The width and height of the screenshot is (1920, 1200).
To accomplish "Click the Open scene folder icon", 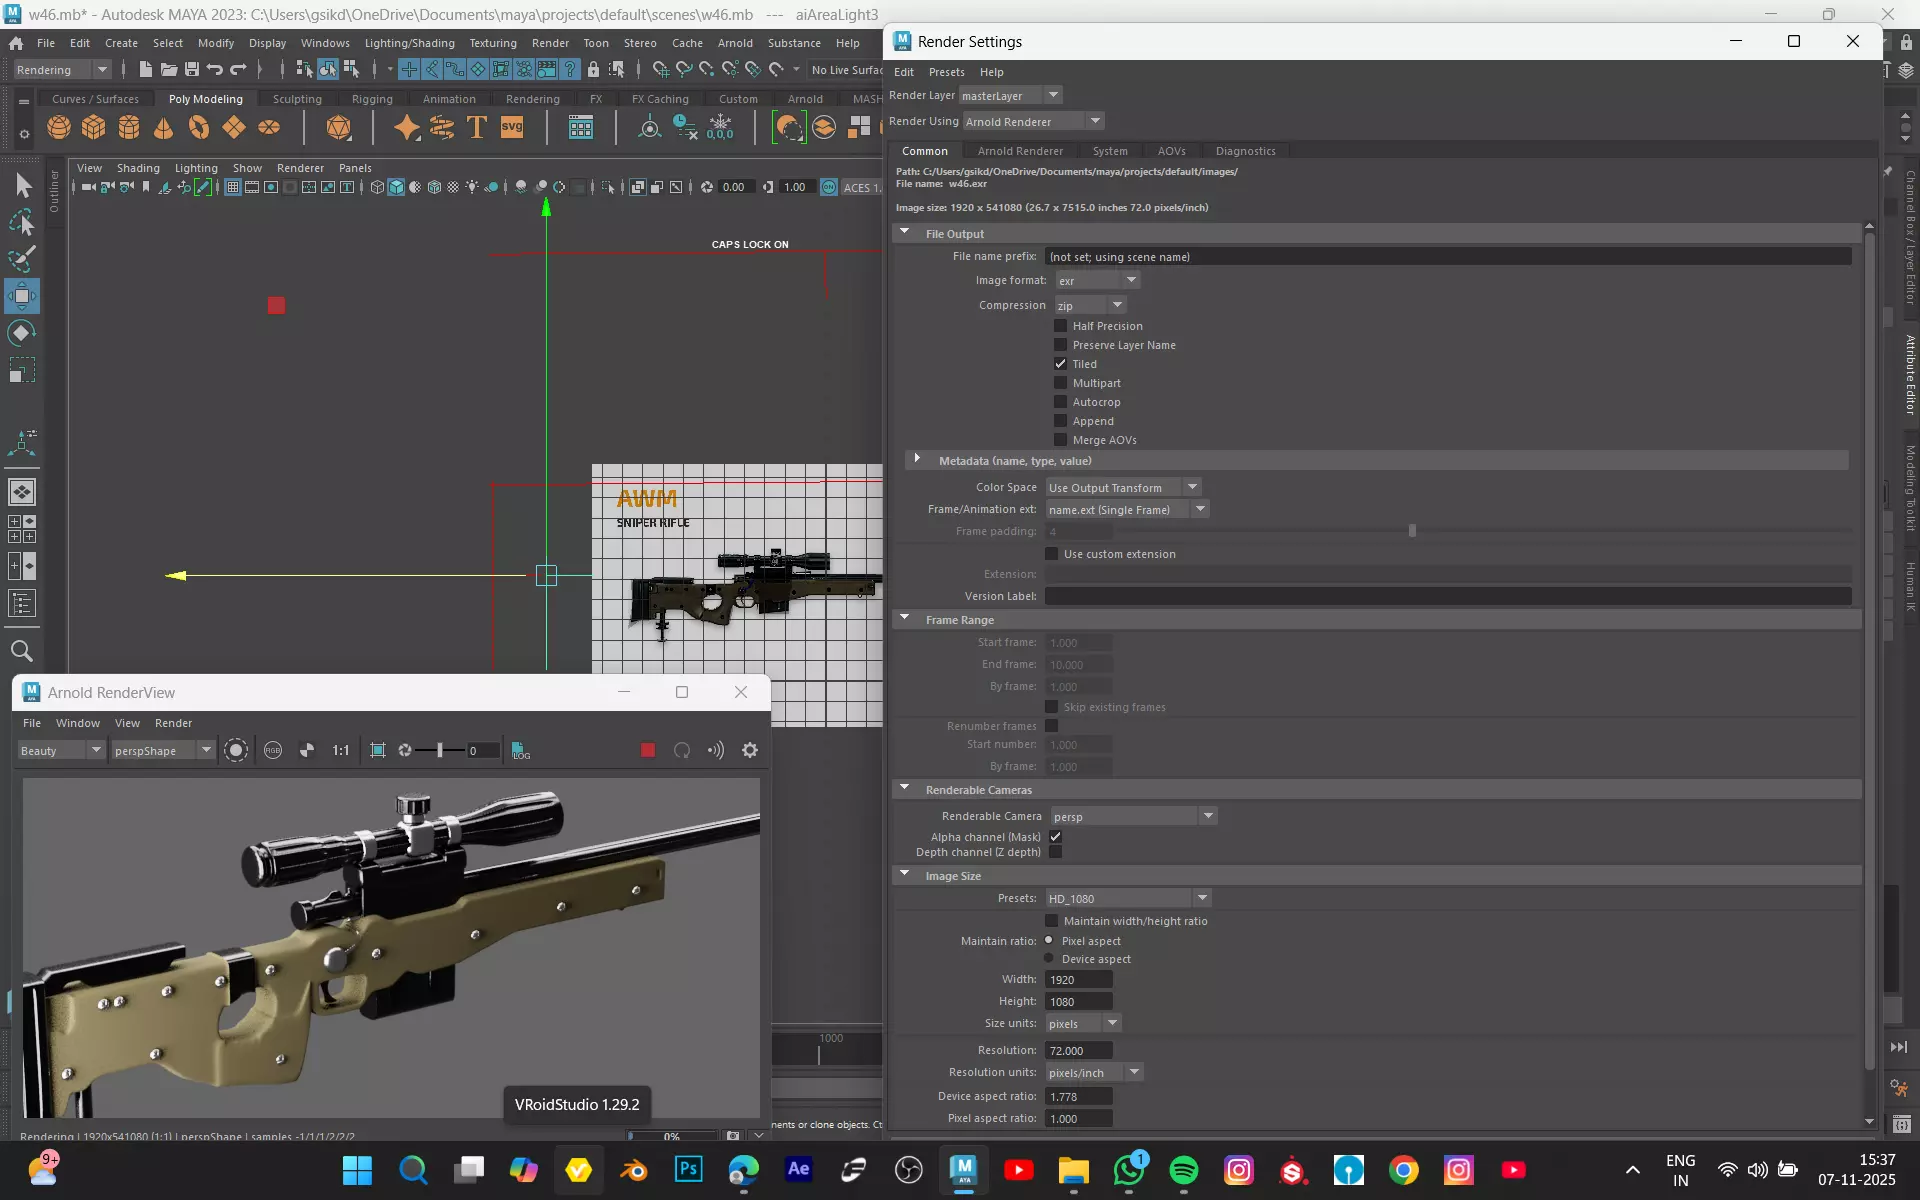I will (x=169, y=69).
